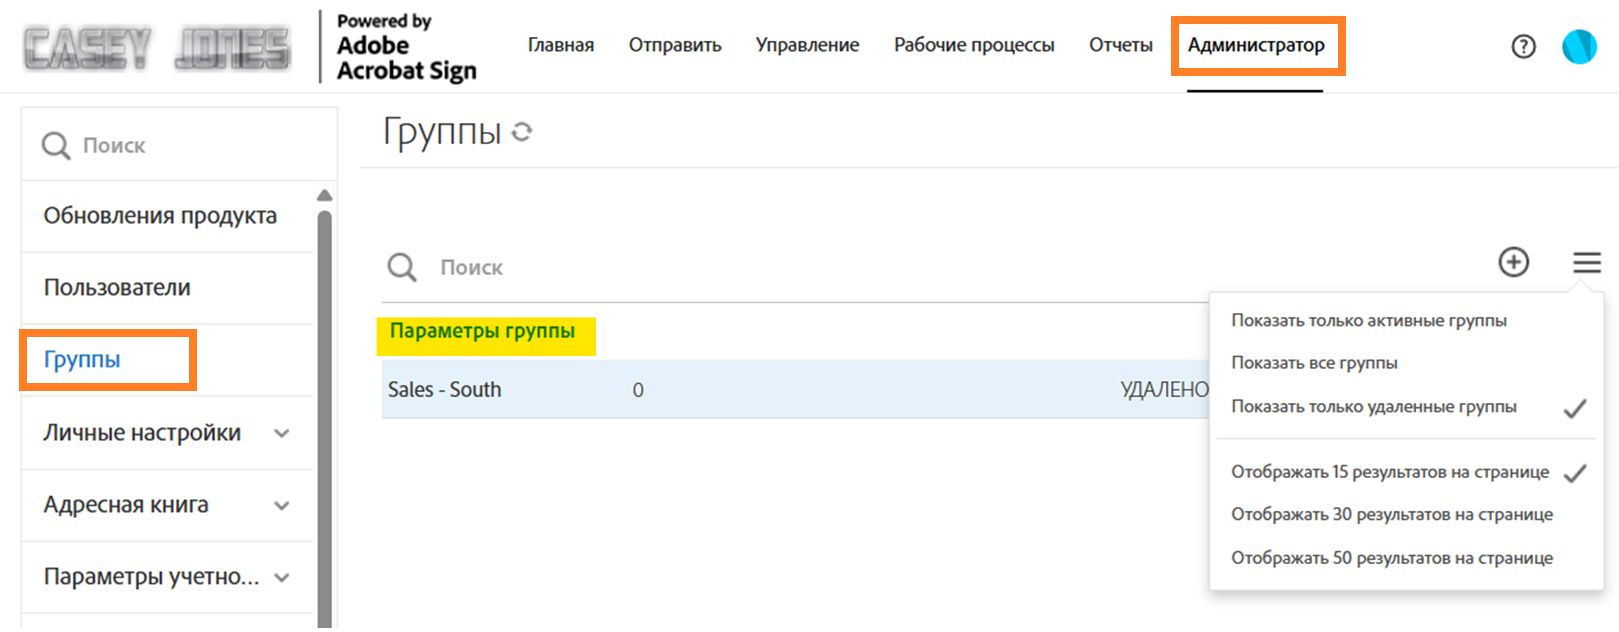Viewport: 1619px width, 632px height.
Task: Click the add group plus icon
Action: pos(1513,262)
